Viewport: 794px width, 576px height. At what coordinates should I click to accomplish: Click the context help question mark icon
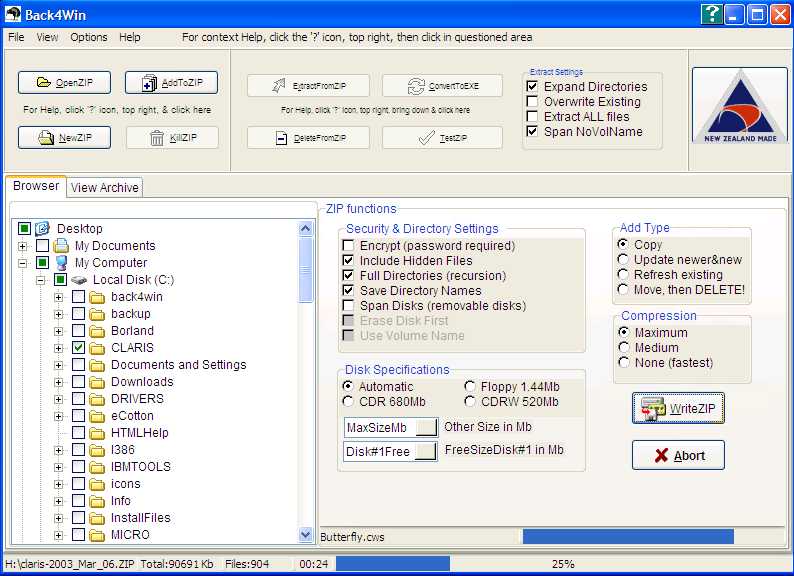pyautogui.click(x=711, y=14)
